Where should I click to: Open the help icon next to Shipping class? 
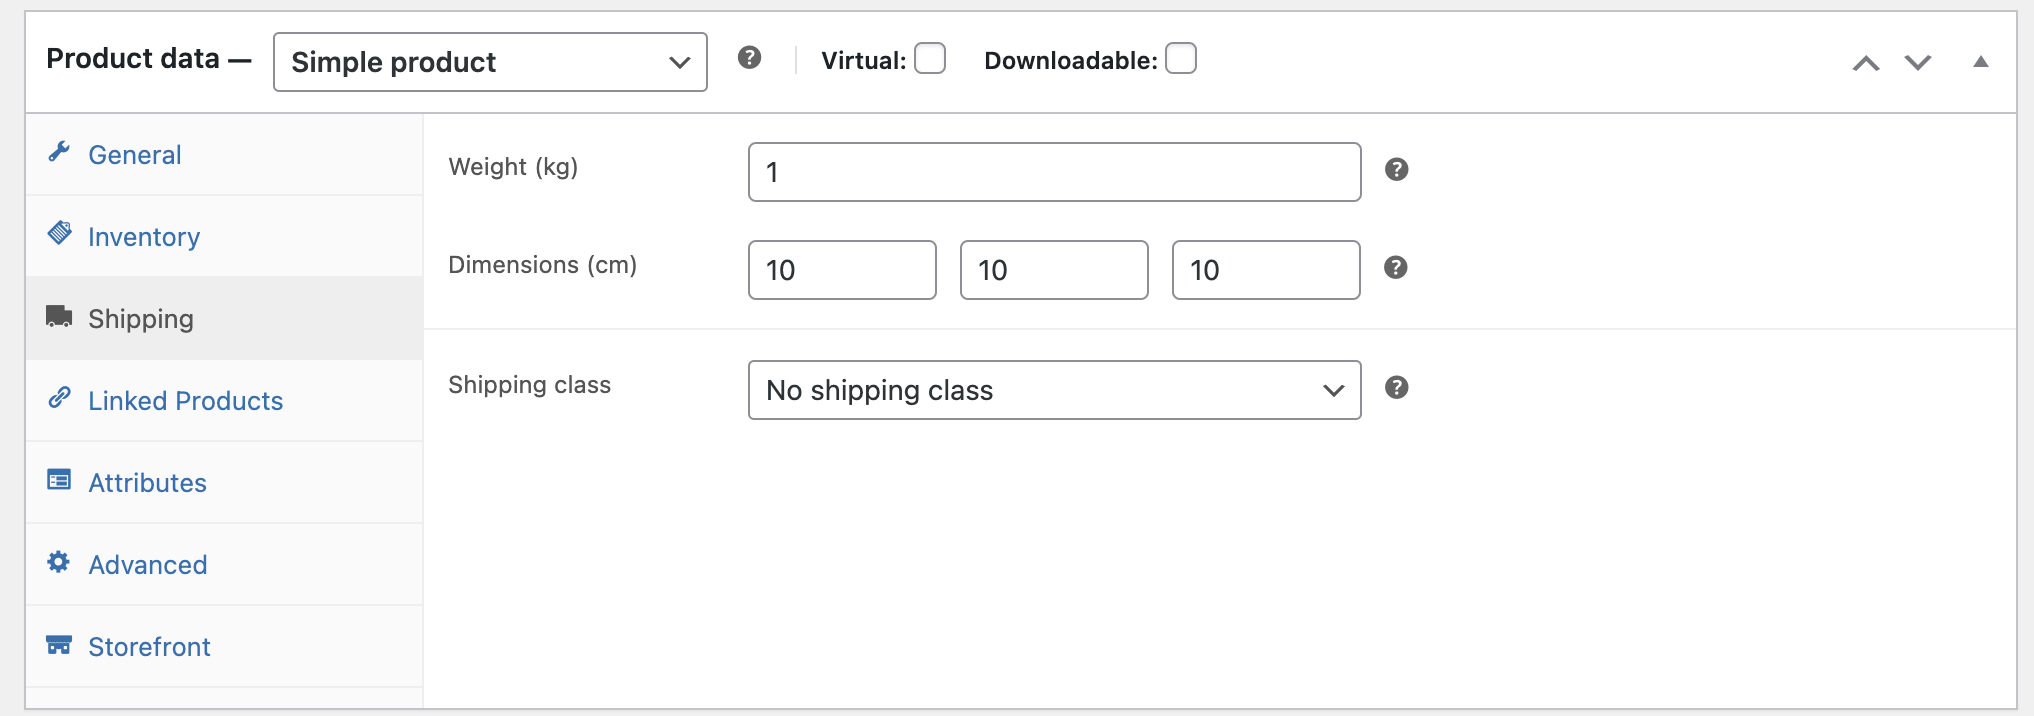point(1398,388)
